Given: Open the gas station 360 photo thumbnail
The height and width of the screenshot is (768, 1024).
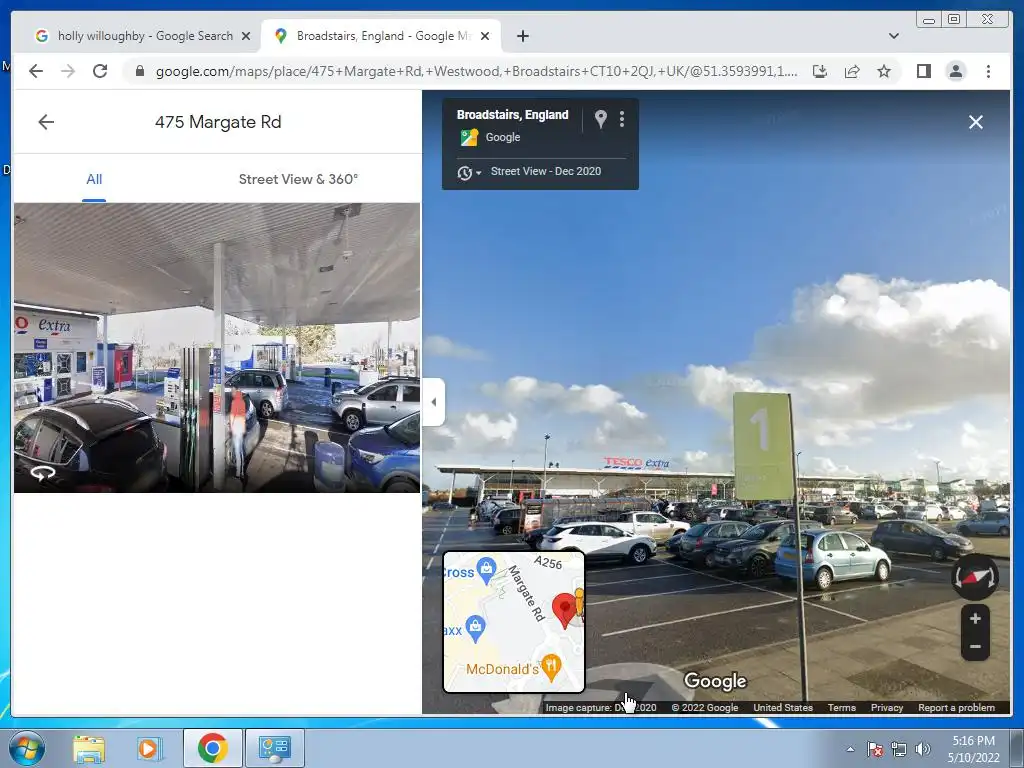Looking at the screenshot, I should click(217, 347).
